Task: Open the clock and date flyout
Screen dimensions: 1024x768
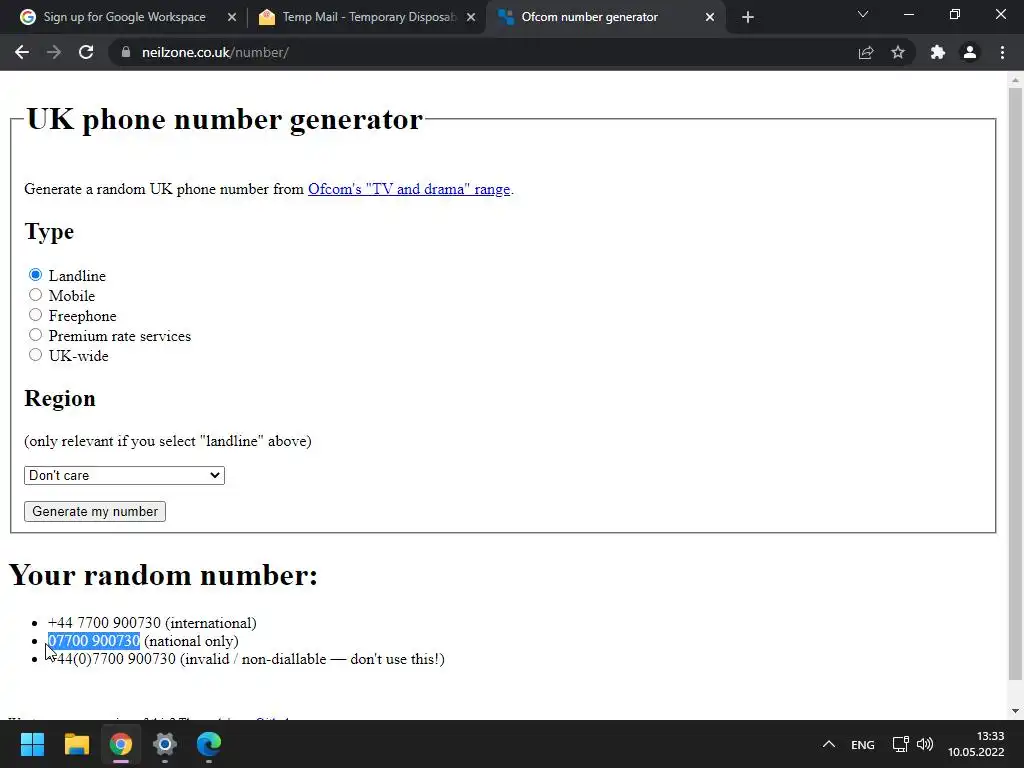Action: 976,744
